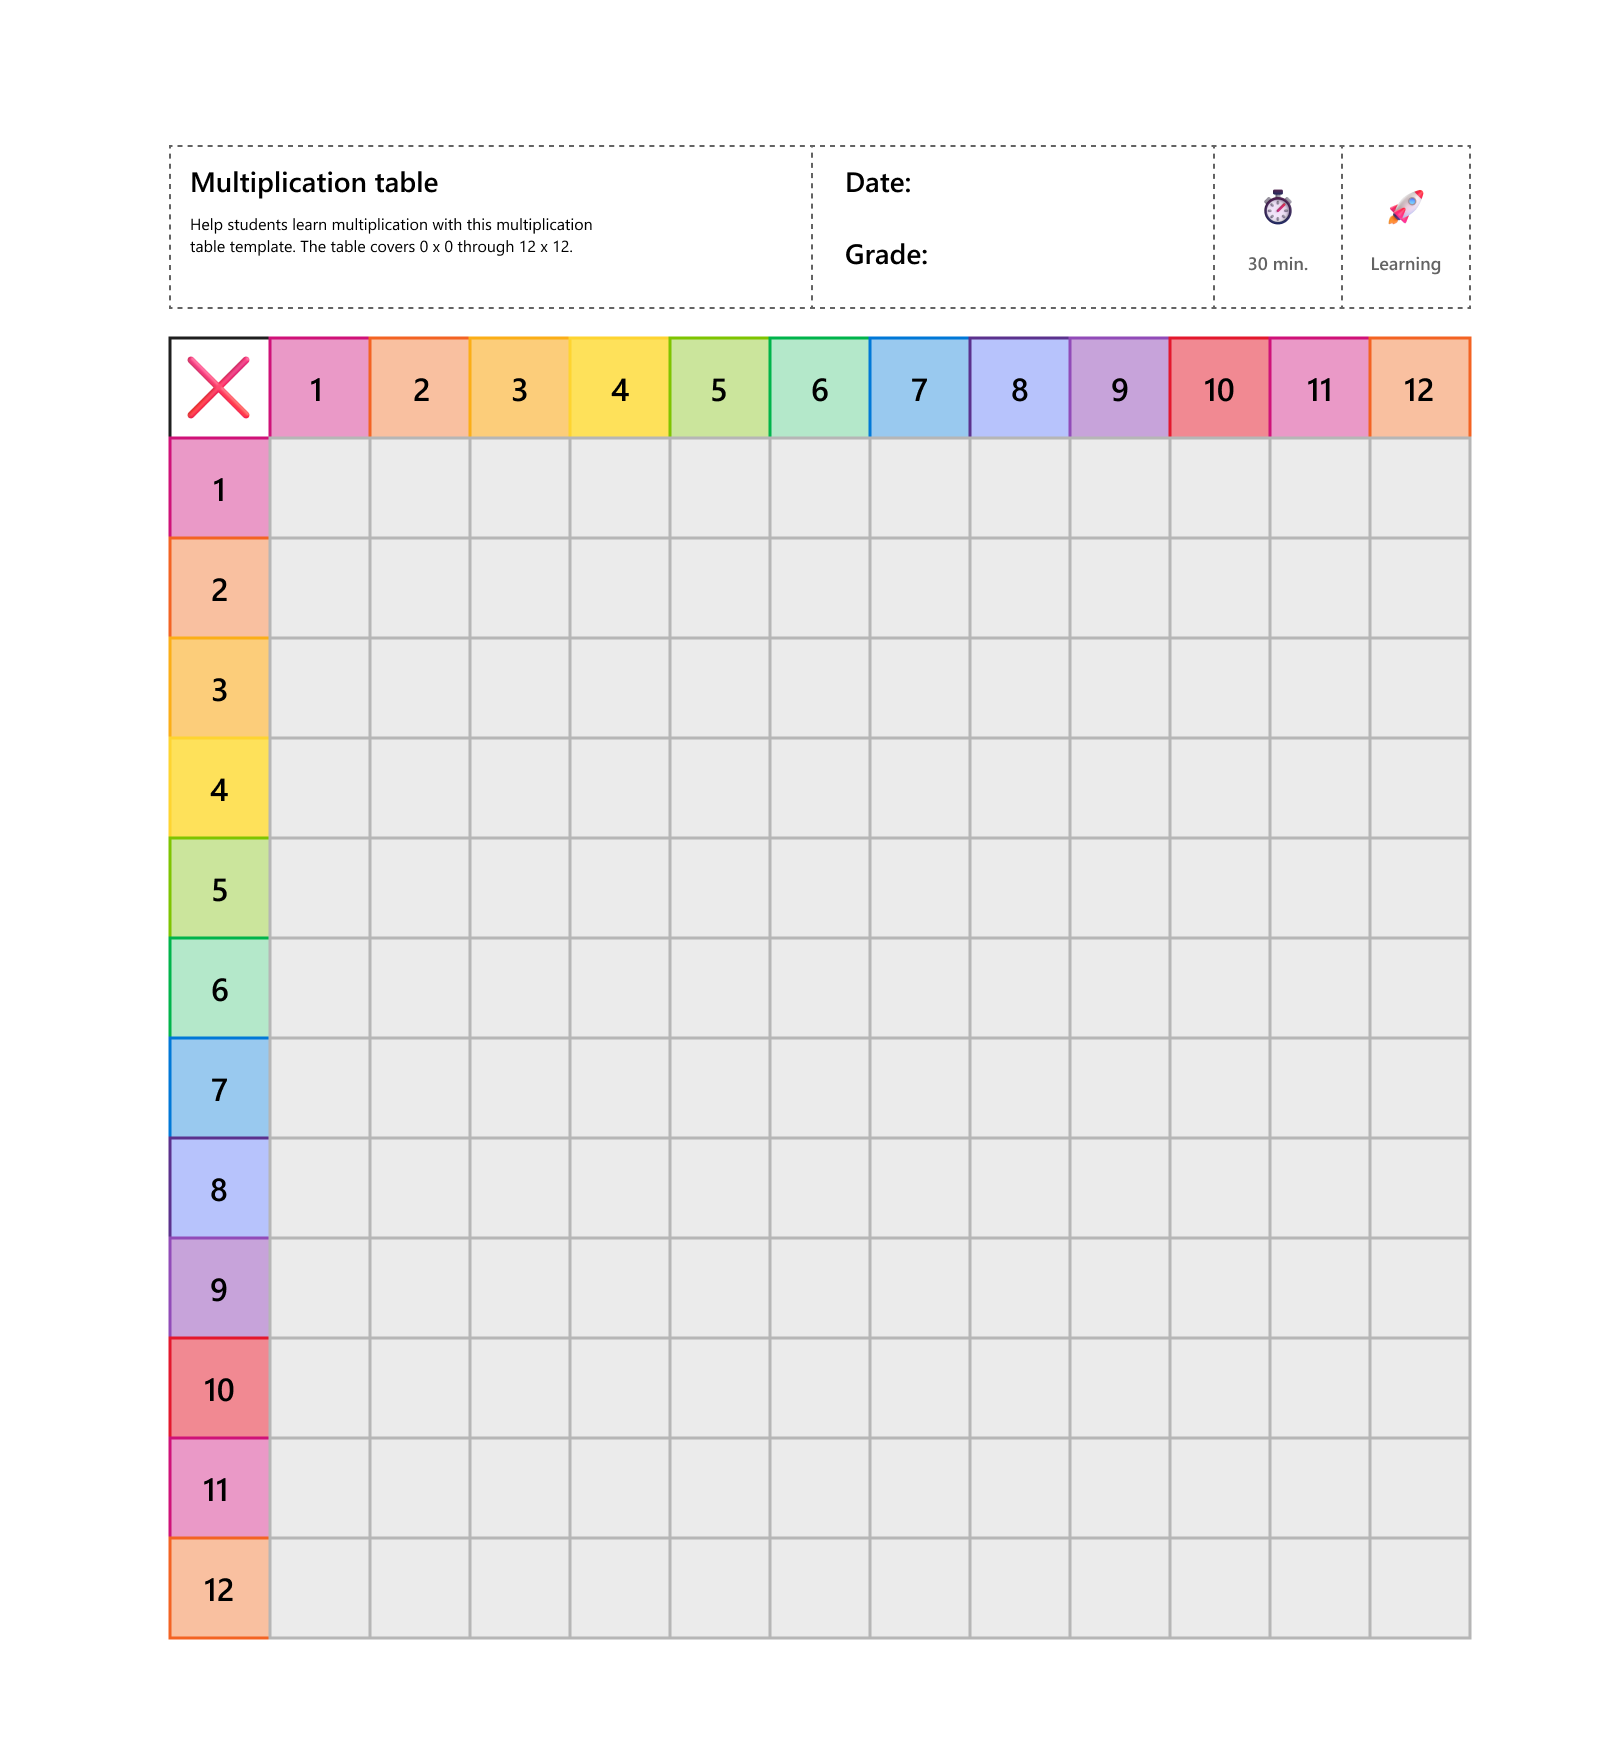This screenshot has height=1757, width=1616.
Task: Click the orange column header 12
Action: (1419, 389)
